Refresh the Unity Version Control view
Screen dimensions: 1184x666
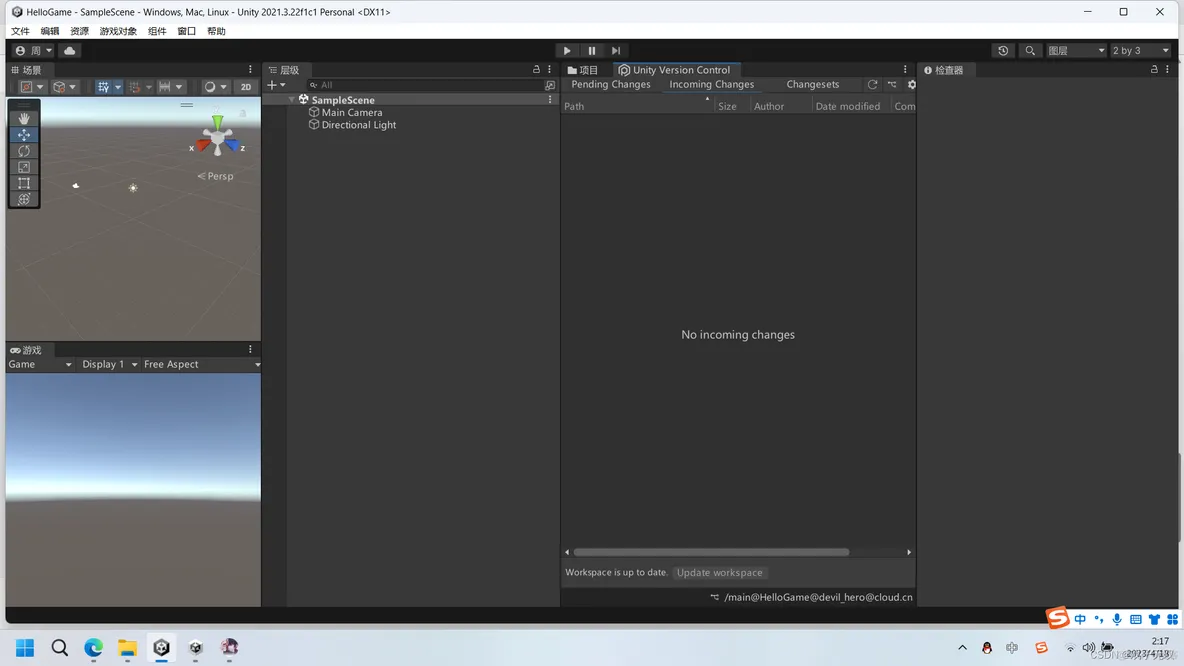pyautogui.click(x=872, y=85)
